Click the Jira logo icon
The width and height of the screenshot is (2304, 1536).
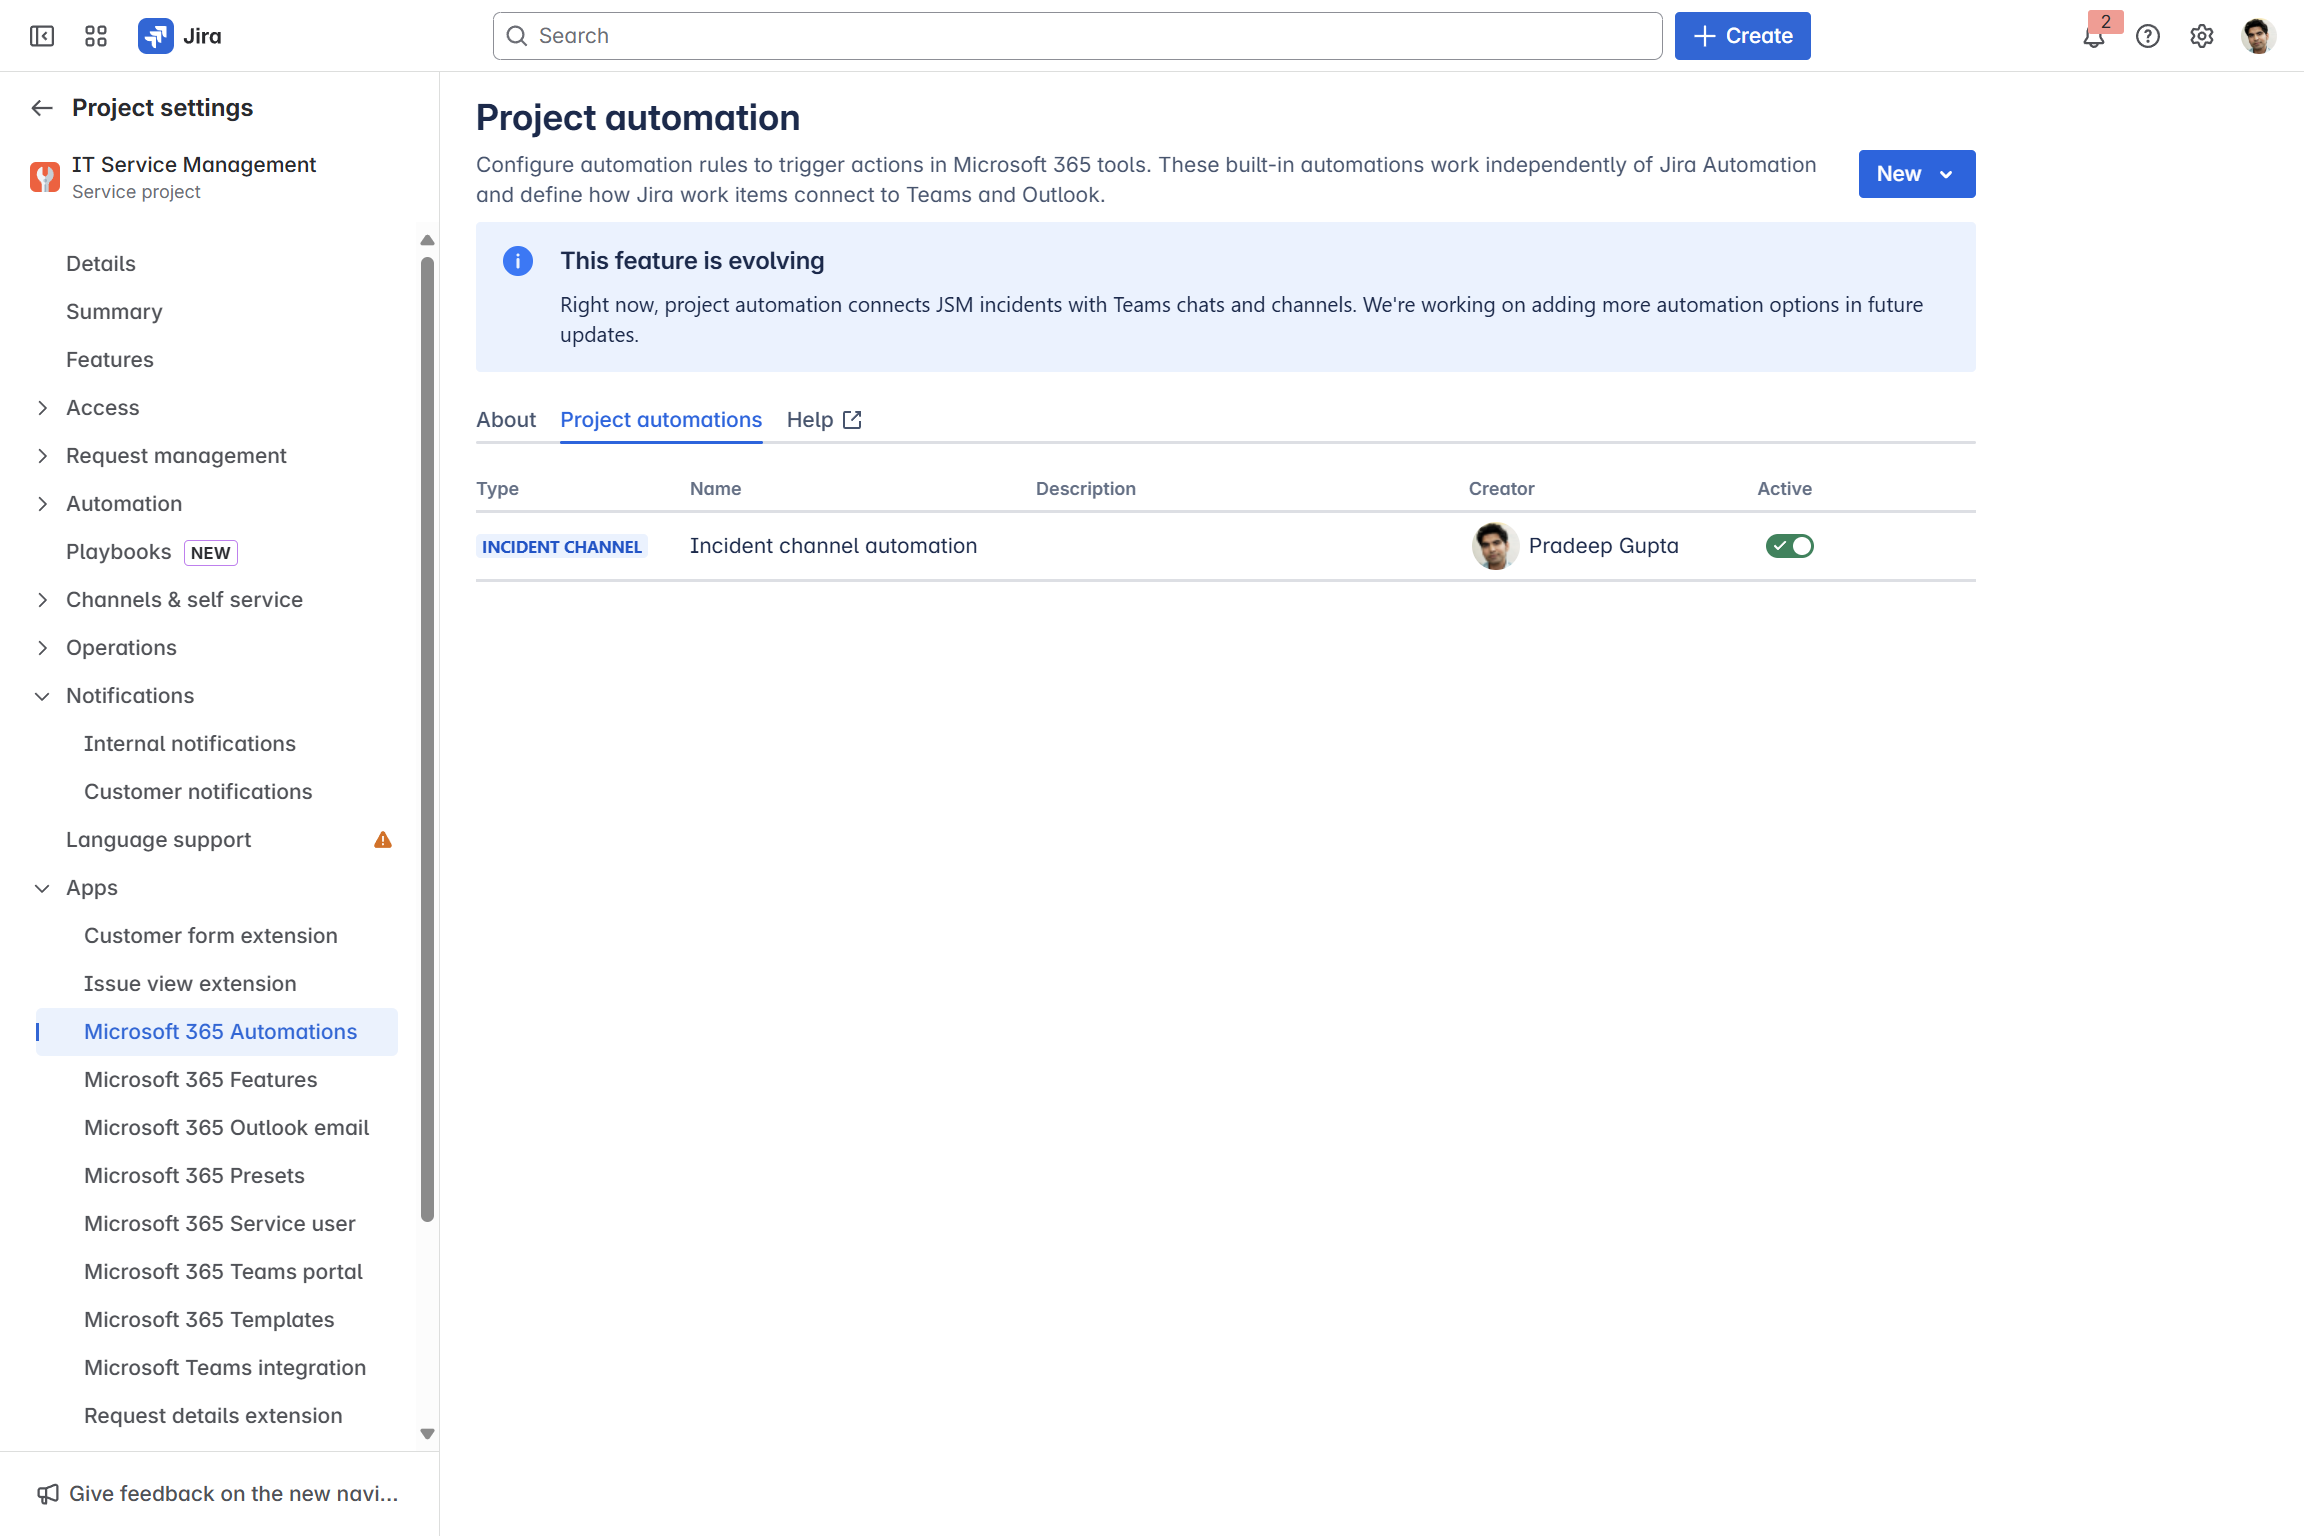[156, 36]
